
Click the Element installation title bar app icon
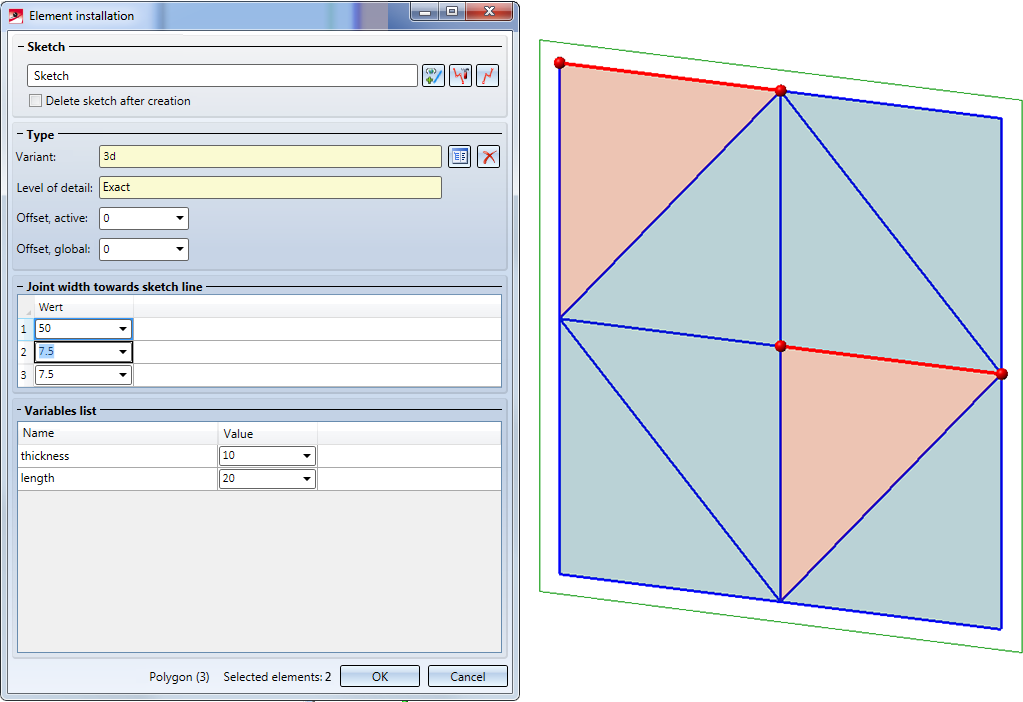coord(16,16)
